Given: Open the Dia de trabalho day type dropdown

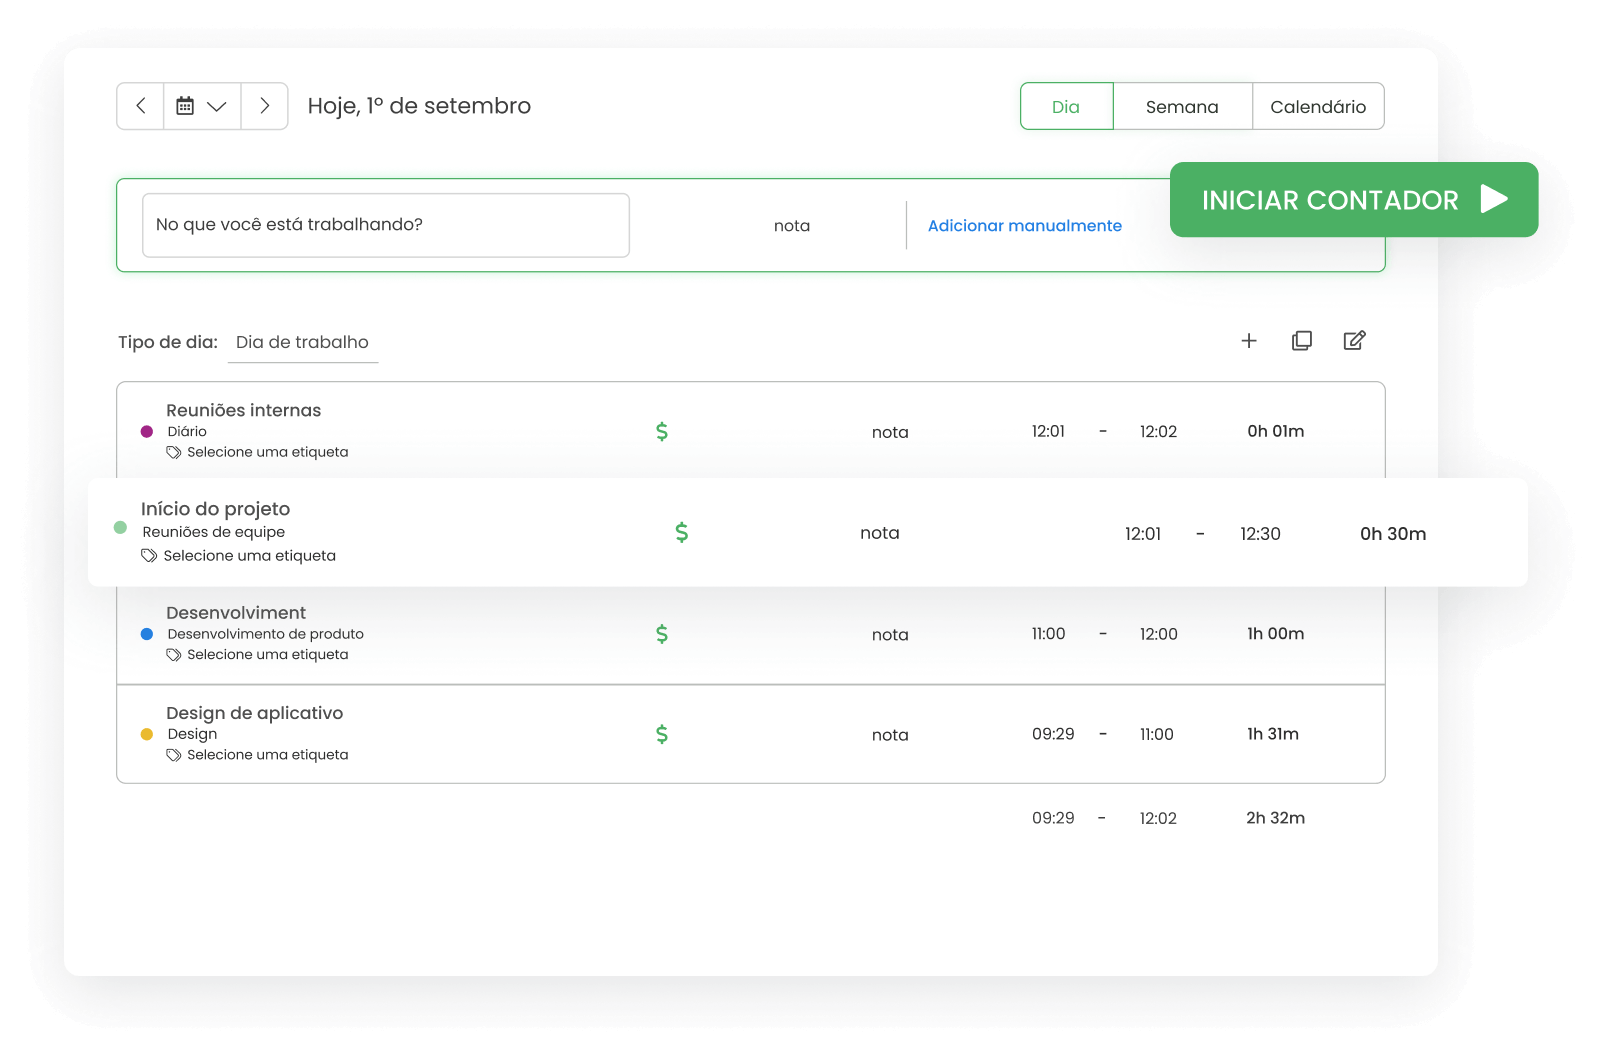Looking at the screenshot, I should pyautogui.click(x=302, y=342).
